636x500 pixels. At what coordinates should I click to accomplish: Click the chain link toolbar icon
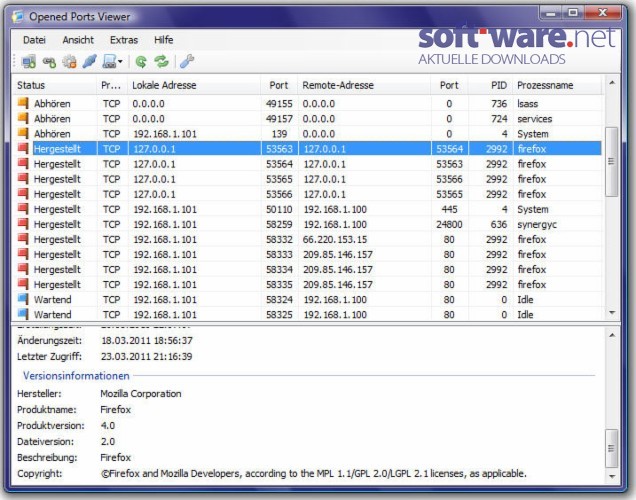click(x=49, y=62)
